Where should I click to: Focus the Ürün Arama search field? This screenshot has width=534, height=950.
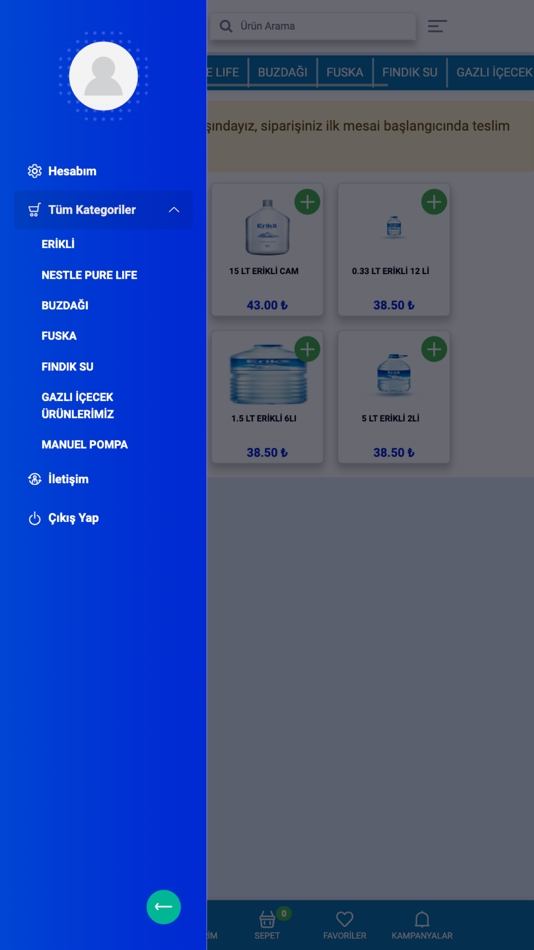[x=313, y=26]
